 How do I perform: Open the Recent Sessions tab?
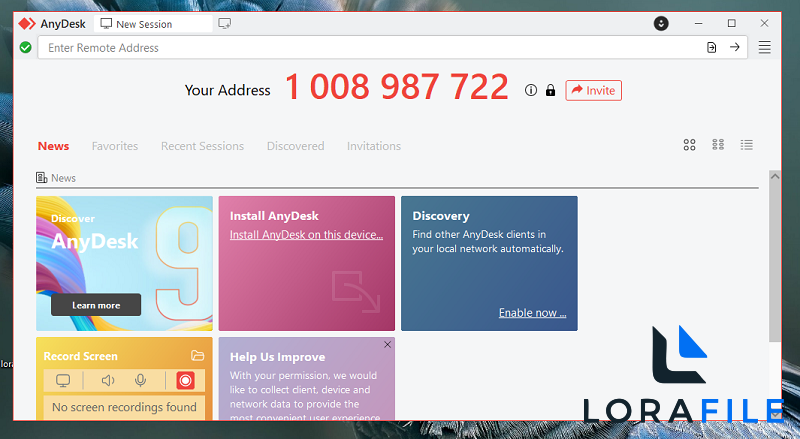(203, 146)
